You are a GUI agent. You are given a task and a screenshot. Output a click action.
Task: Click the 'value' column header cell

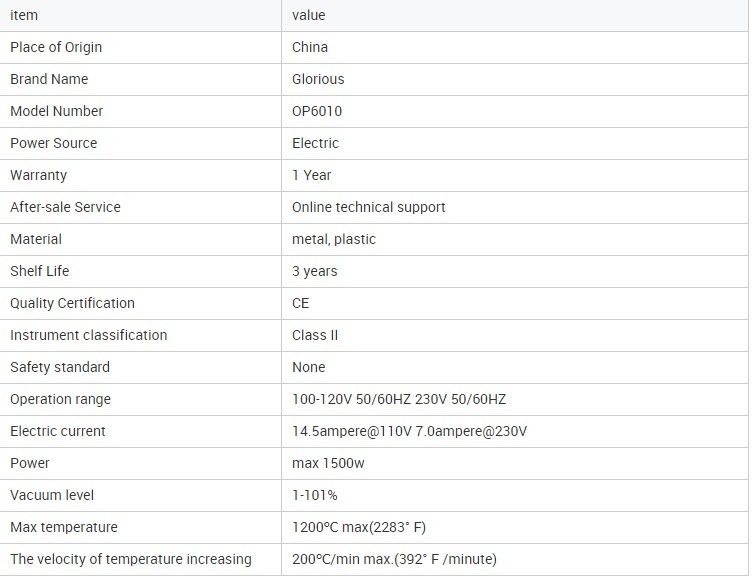click(309, 15)
